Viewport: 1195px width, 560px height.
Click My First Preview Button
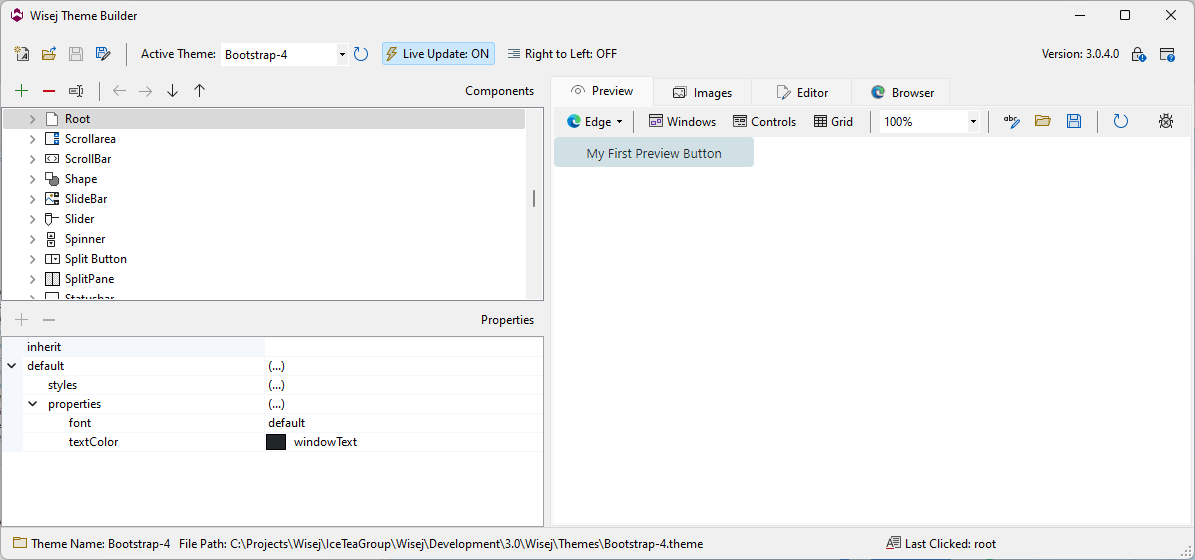click(x=654, y=152)
